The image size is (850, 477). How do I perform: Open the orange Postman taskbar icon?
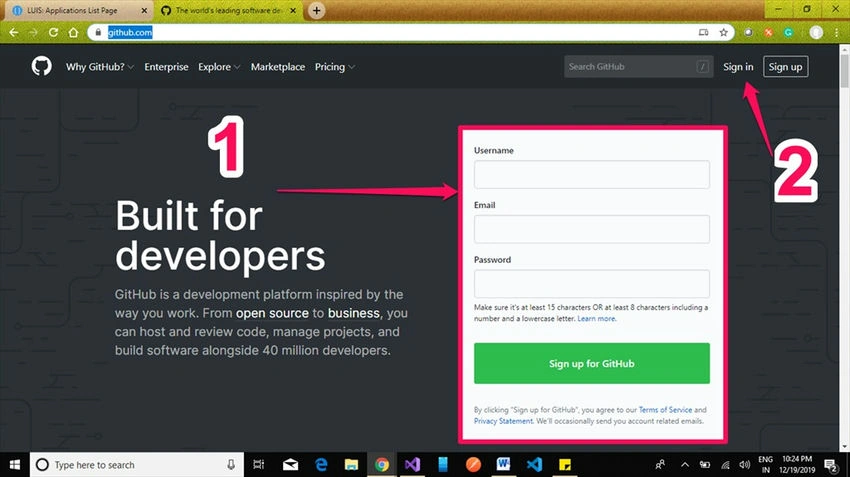coord(473,465)
